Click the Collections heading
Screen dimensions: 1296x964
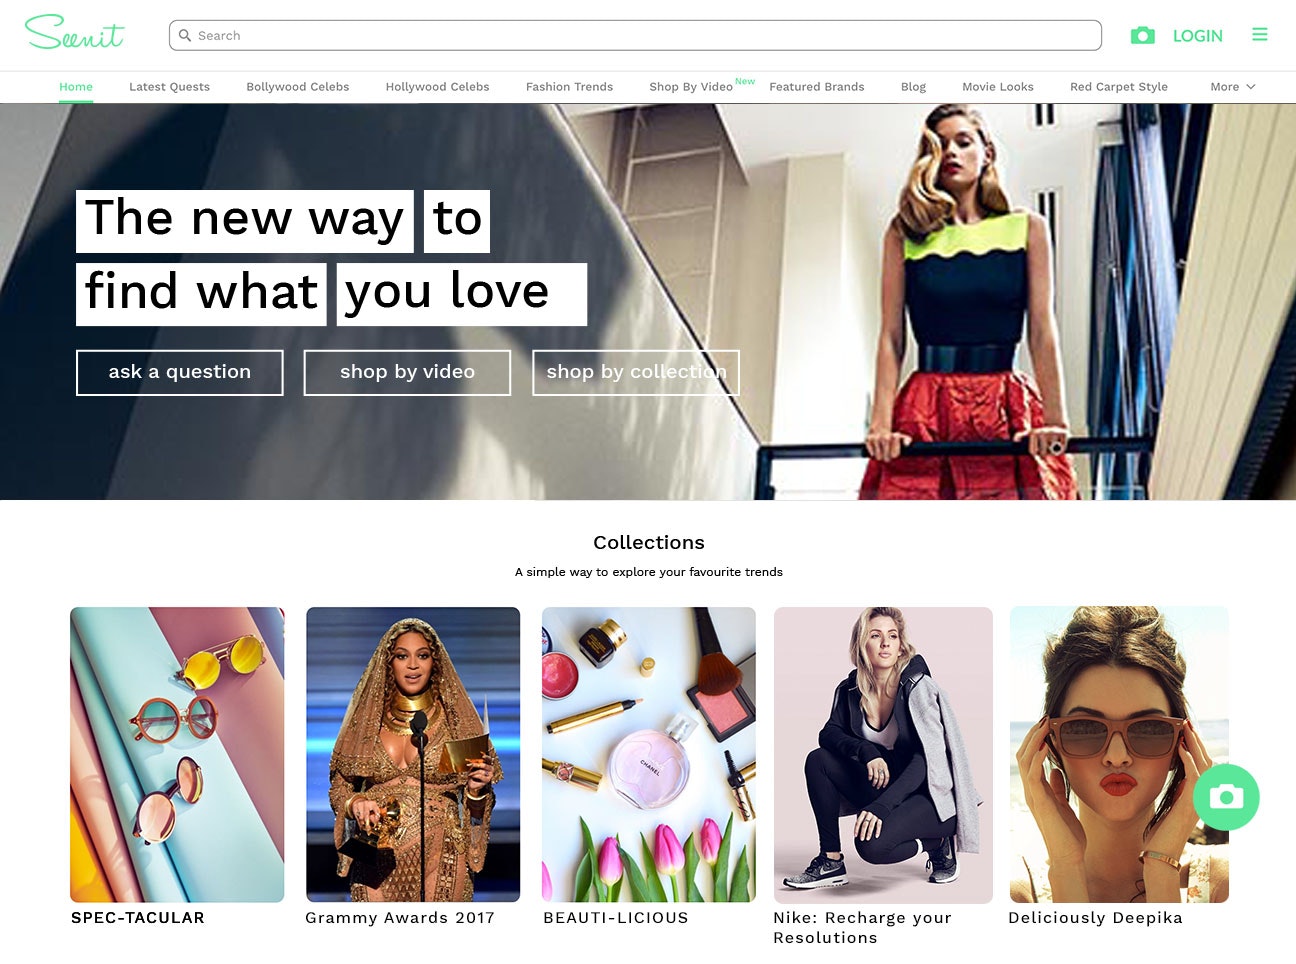[649, 542]
